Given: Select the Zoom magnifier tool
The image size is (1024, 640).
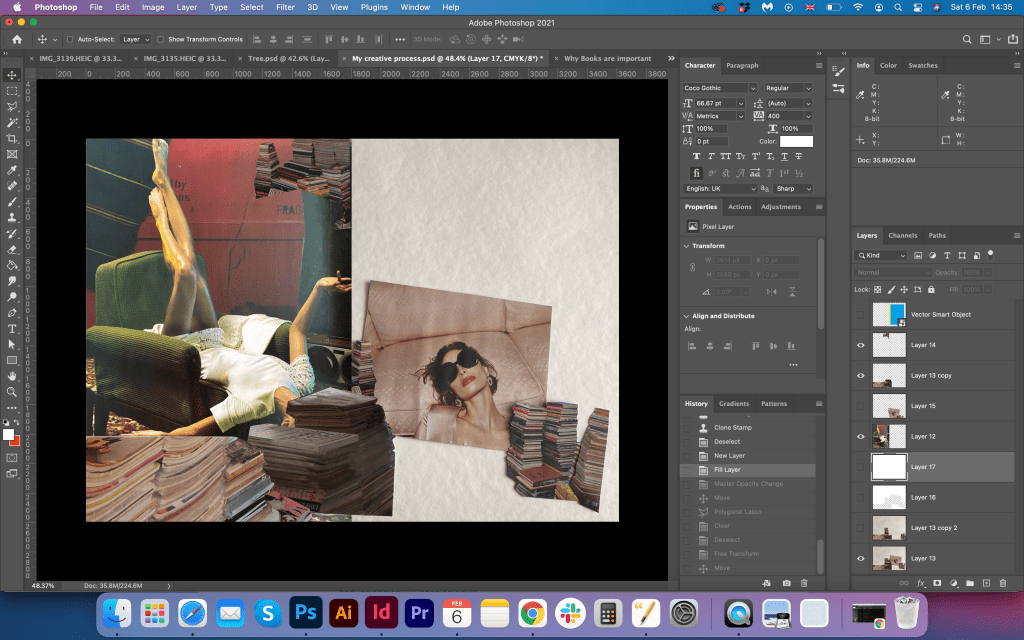Looking at the screenshot, I should [12, 391].
